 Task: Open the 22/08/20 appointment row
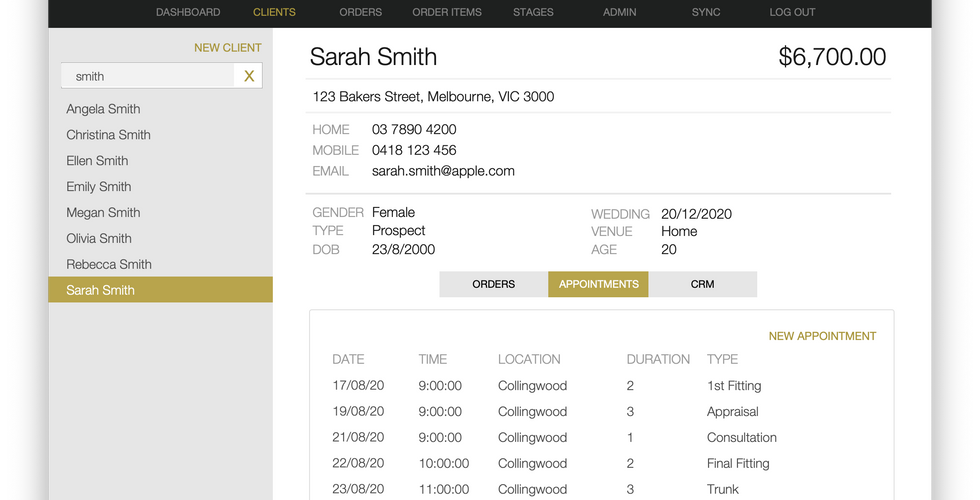pos(601,463)
